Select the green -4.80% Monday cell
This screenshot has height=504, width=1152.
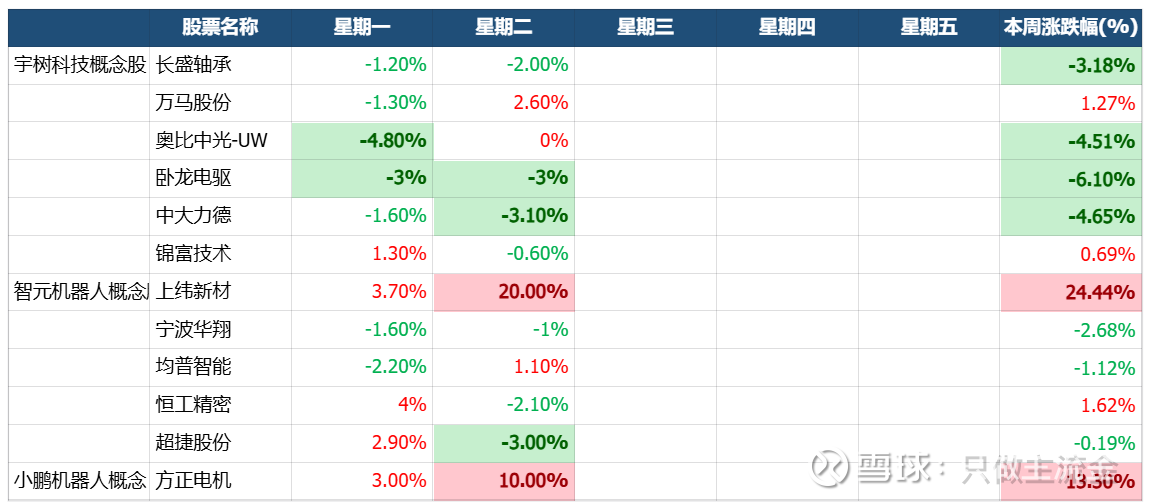click(362, 141)
